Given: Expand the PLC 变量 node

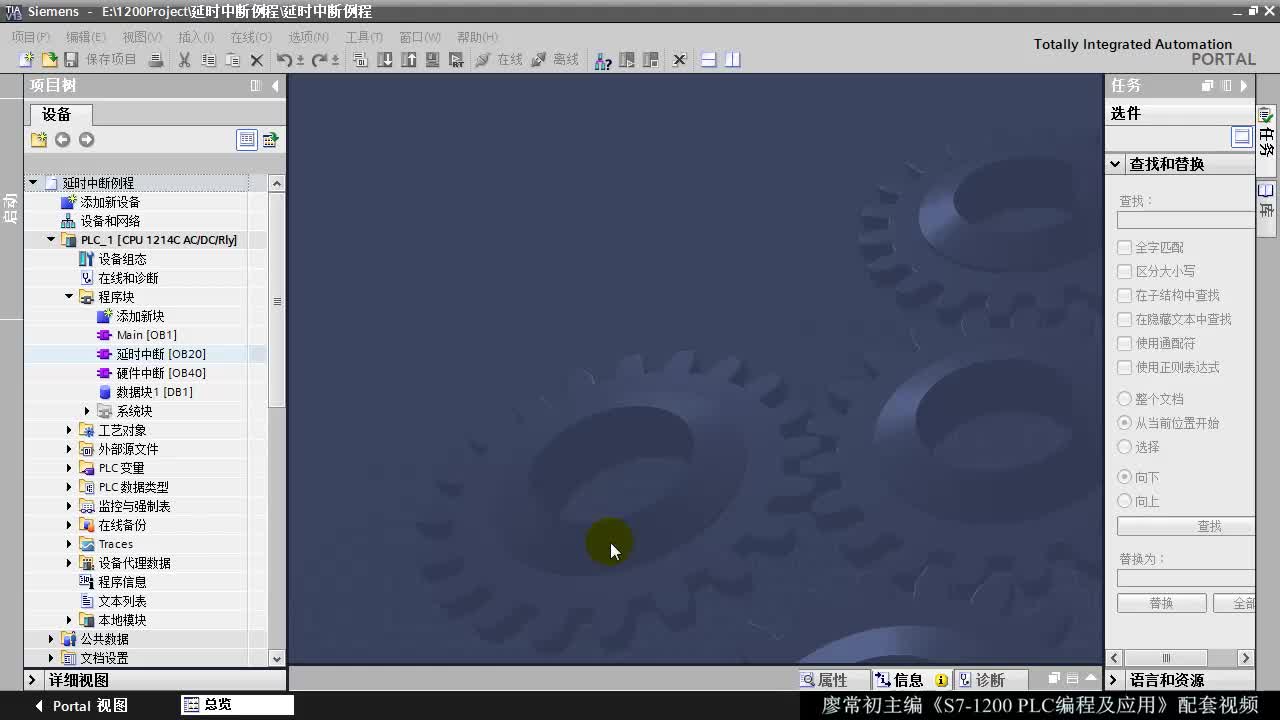Looking at the screenshot, I should tap(69, 468).
